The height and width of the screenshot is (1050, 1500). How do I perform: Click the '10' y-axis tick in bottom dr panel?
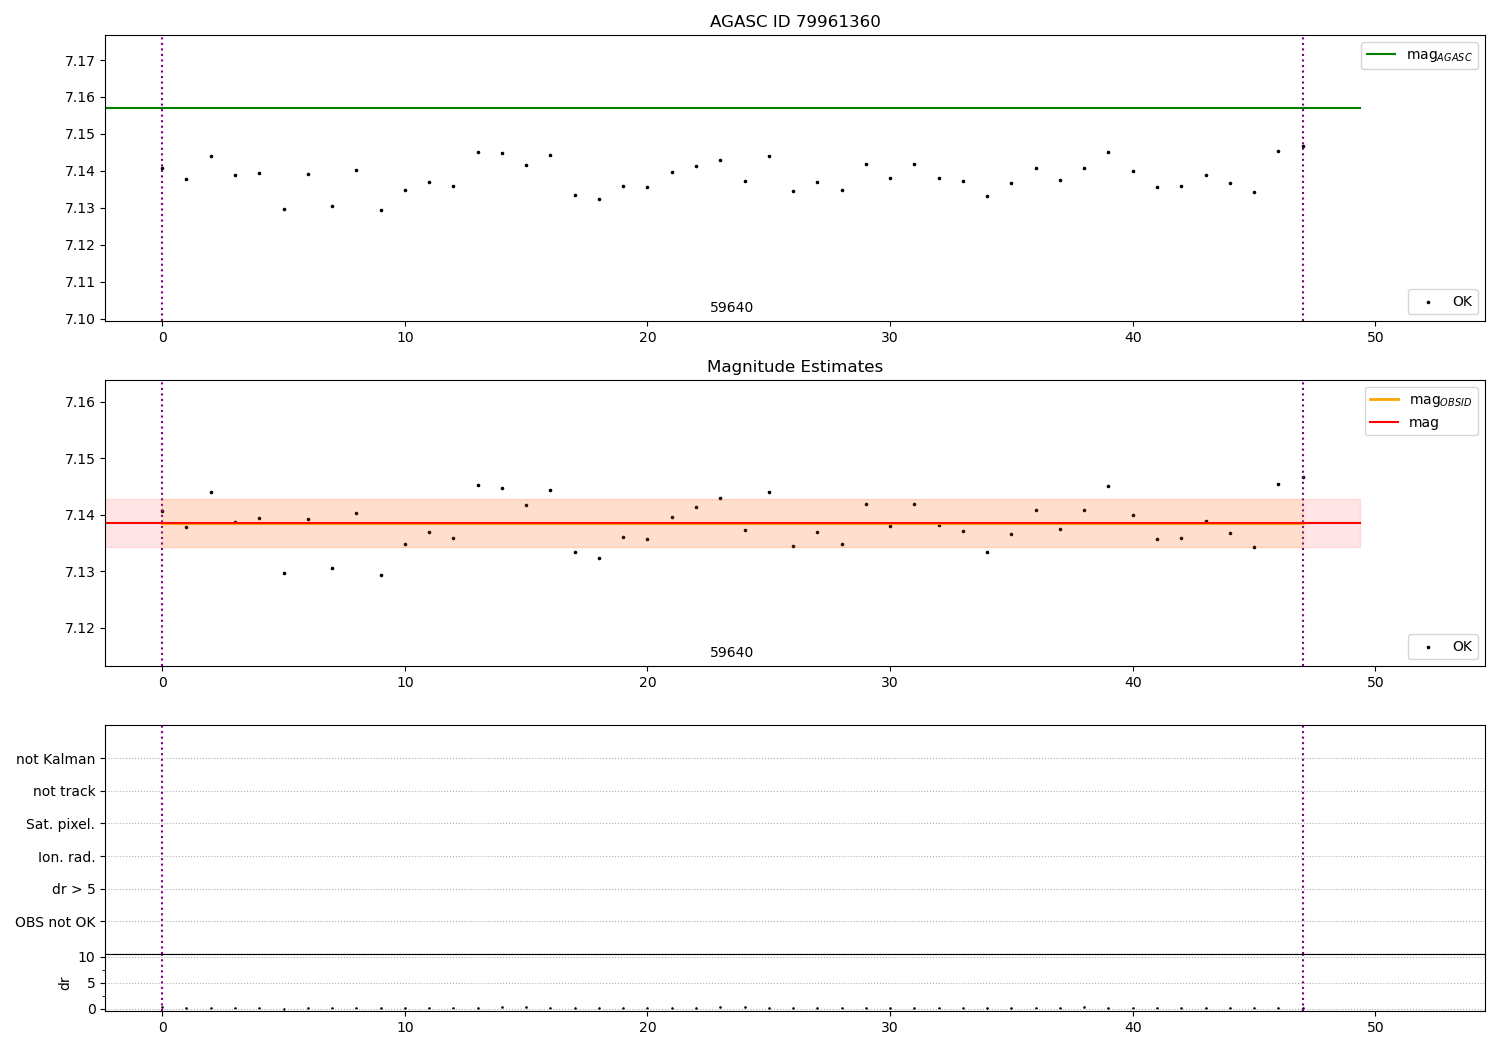click(x=87, y=957)
